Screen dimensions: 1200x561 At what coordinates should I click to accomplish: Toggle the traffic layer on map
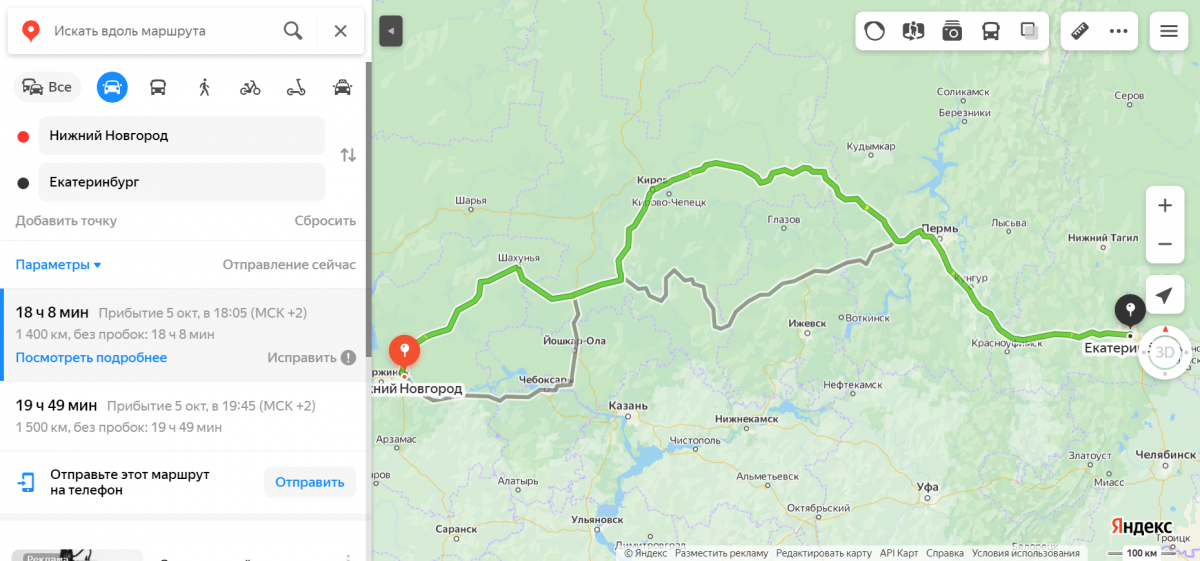tap(874, 31)
